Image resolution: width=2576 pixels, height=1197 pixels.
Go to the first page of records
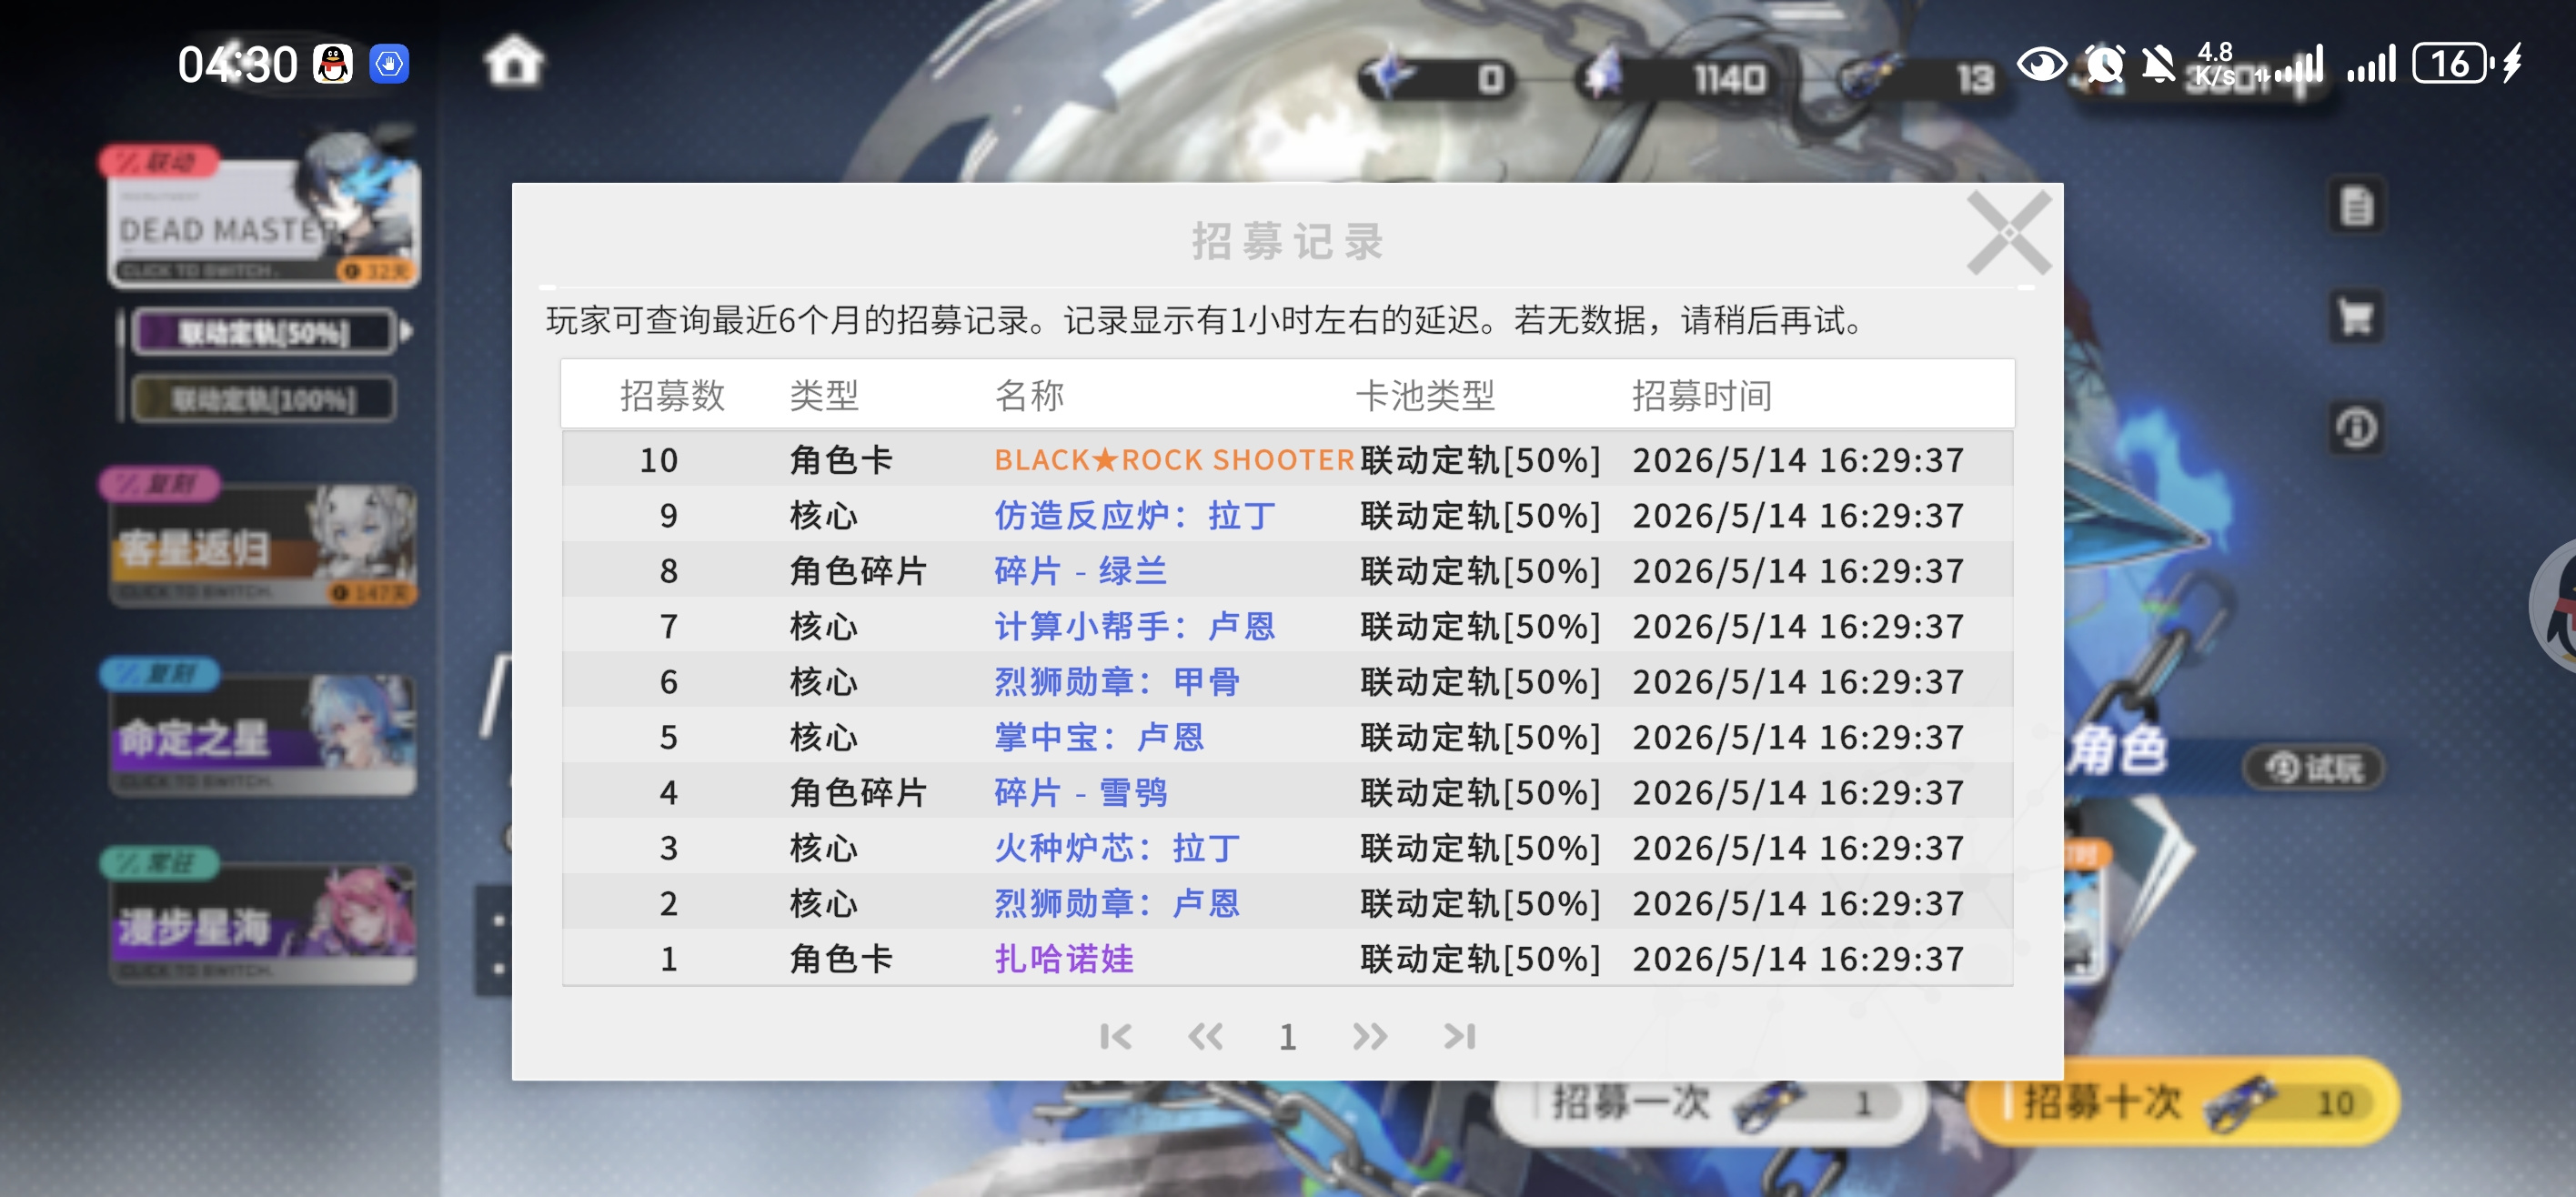pos(1115,1037)
